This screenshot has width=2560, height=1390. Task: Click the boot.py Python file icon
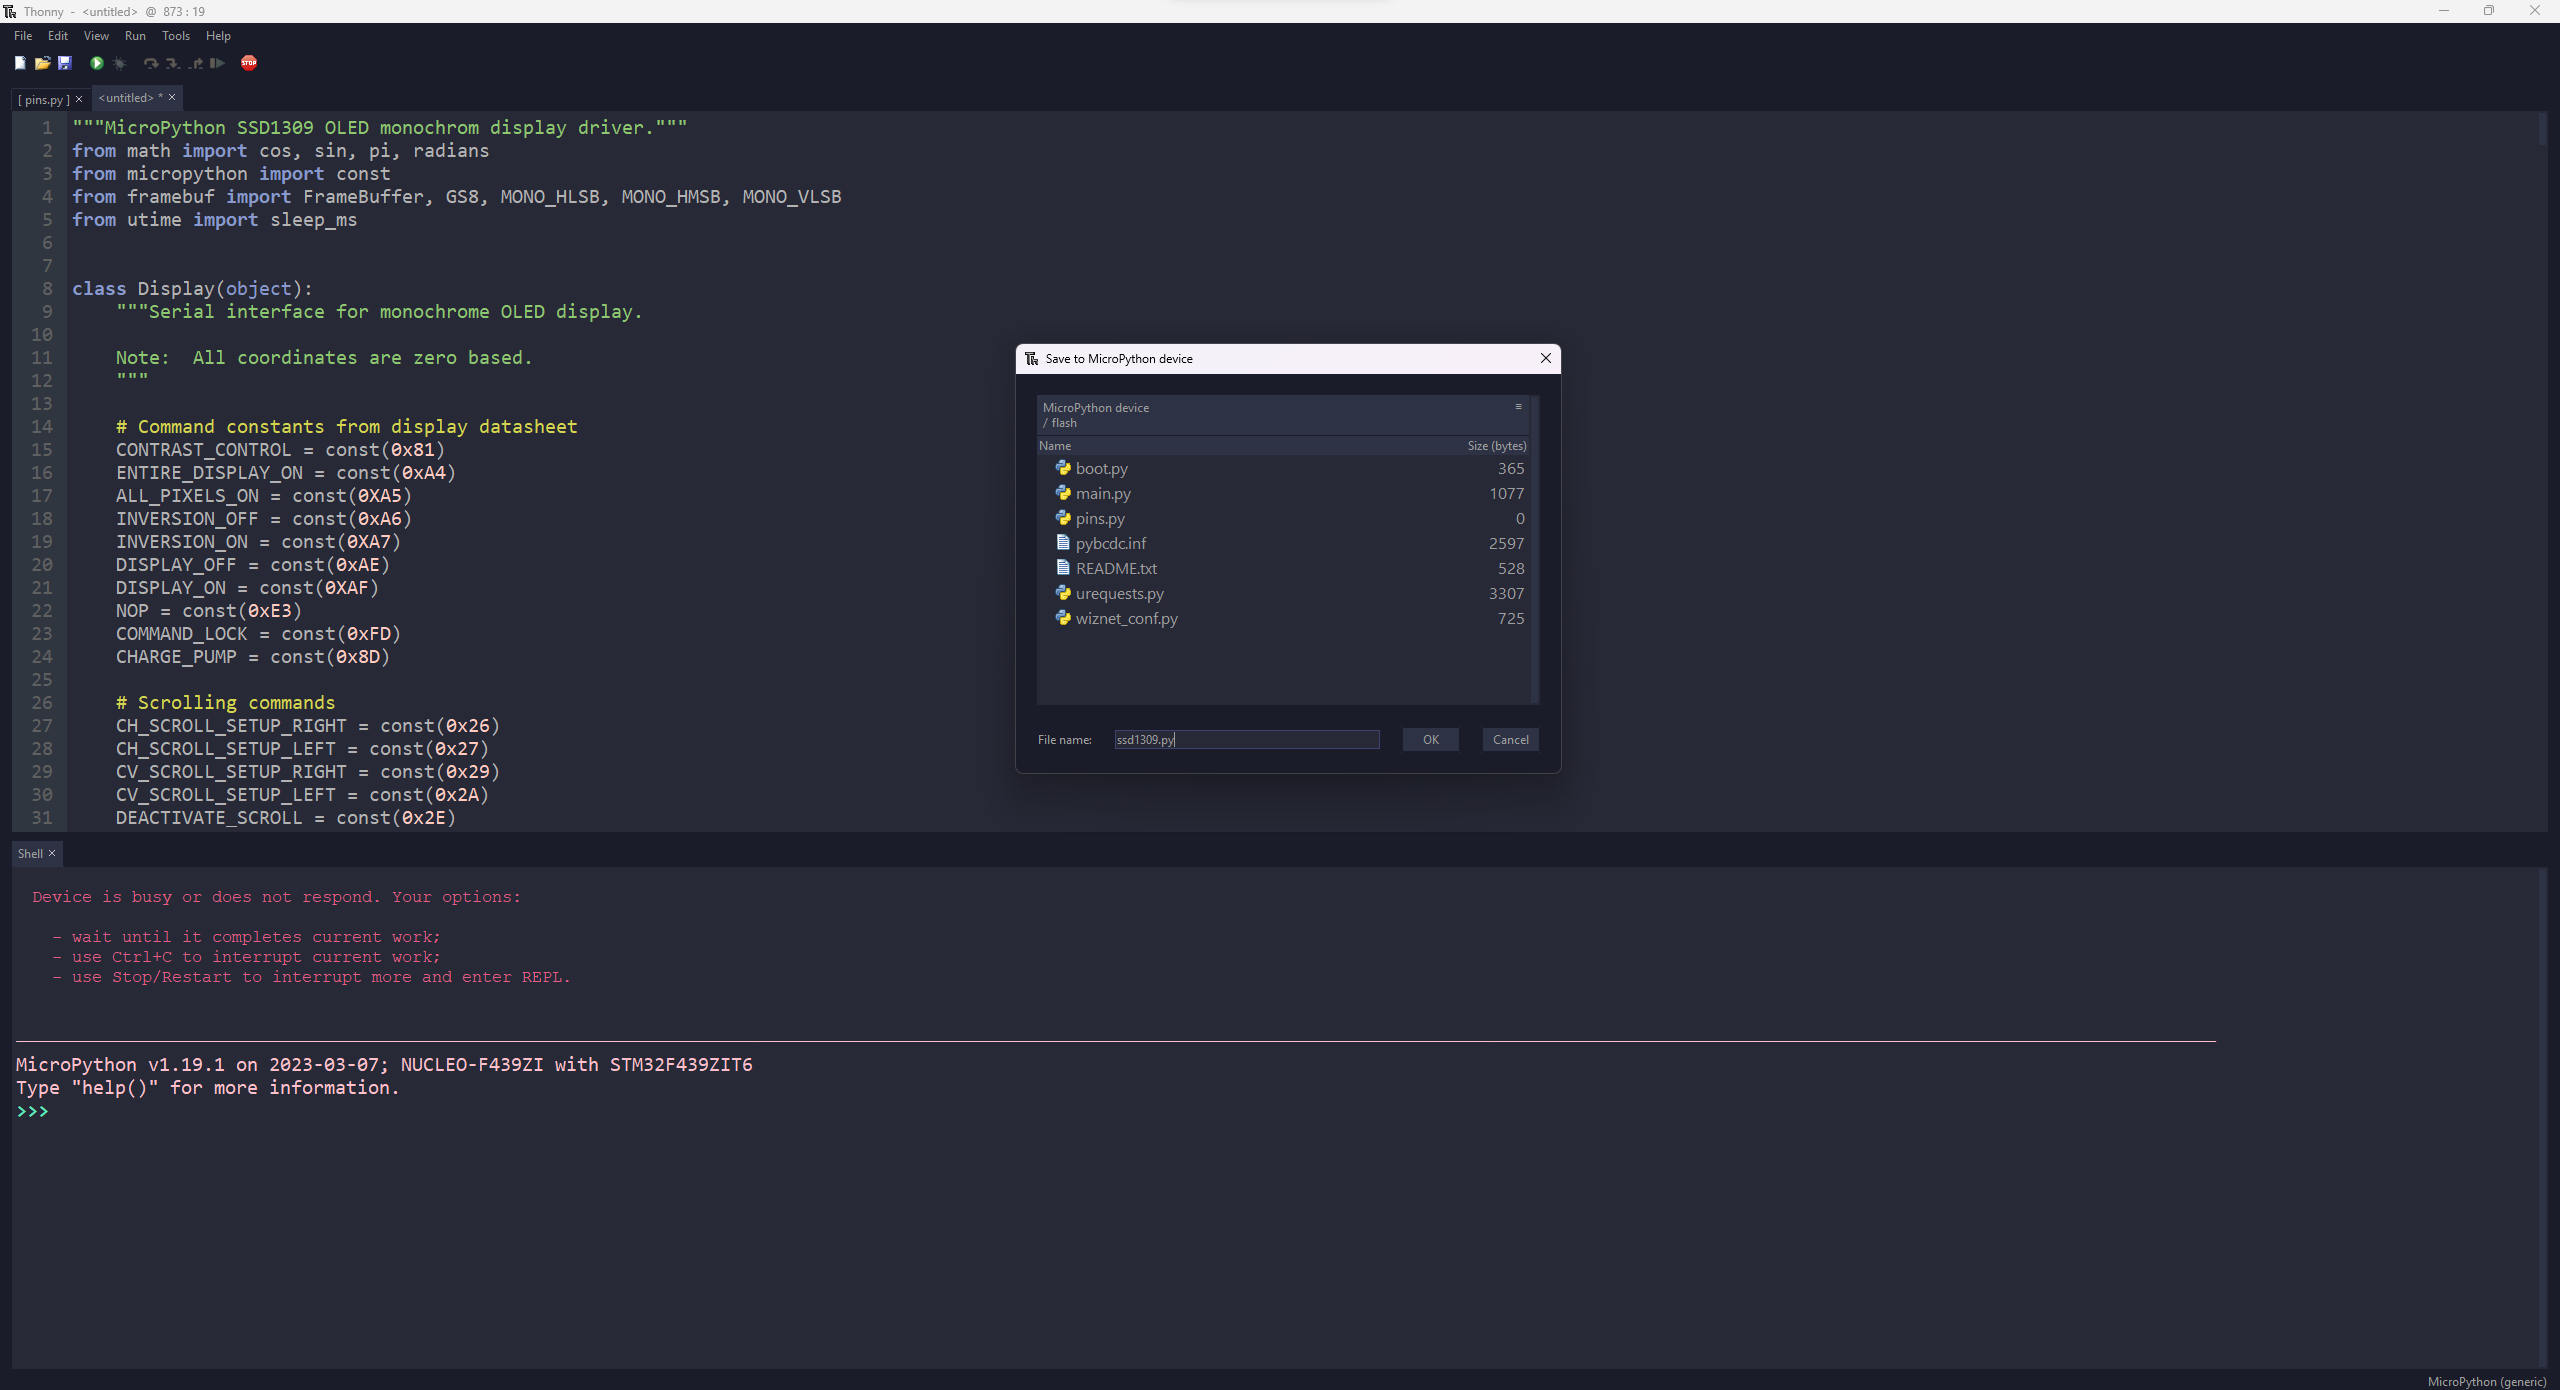[1063, 467]
